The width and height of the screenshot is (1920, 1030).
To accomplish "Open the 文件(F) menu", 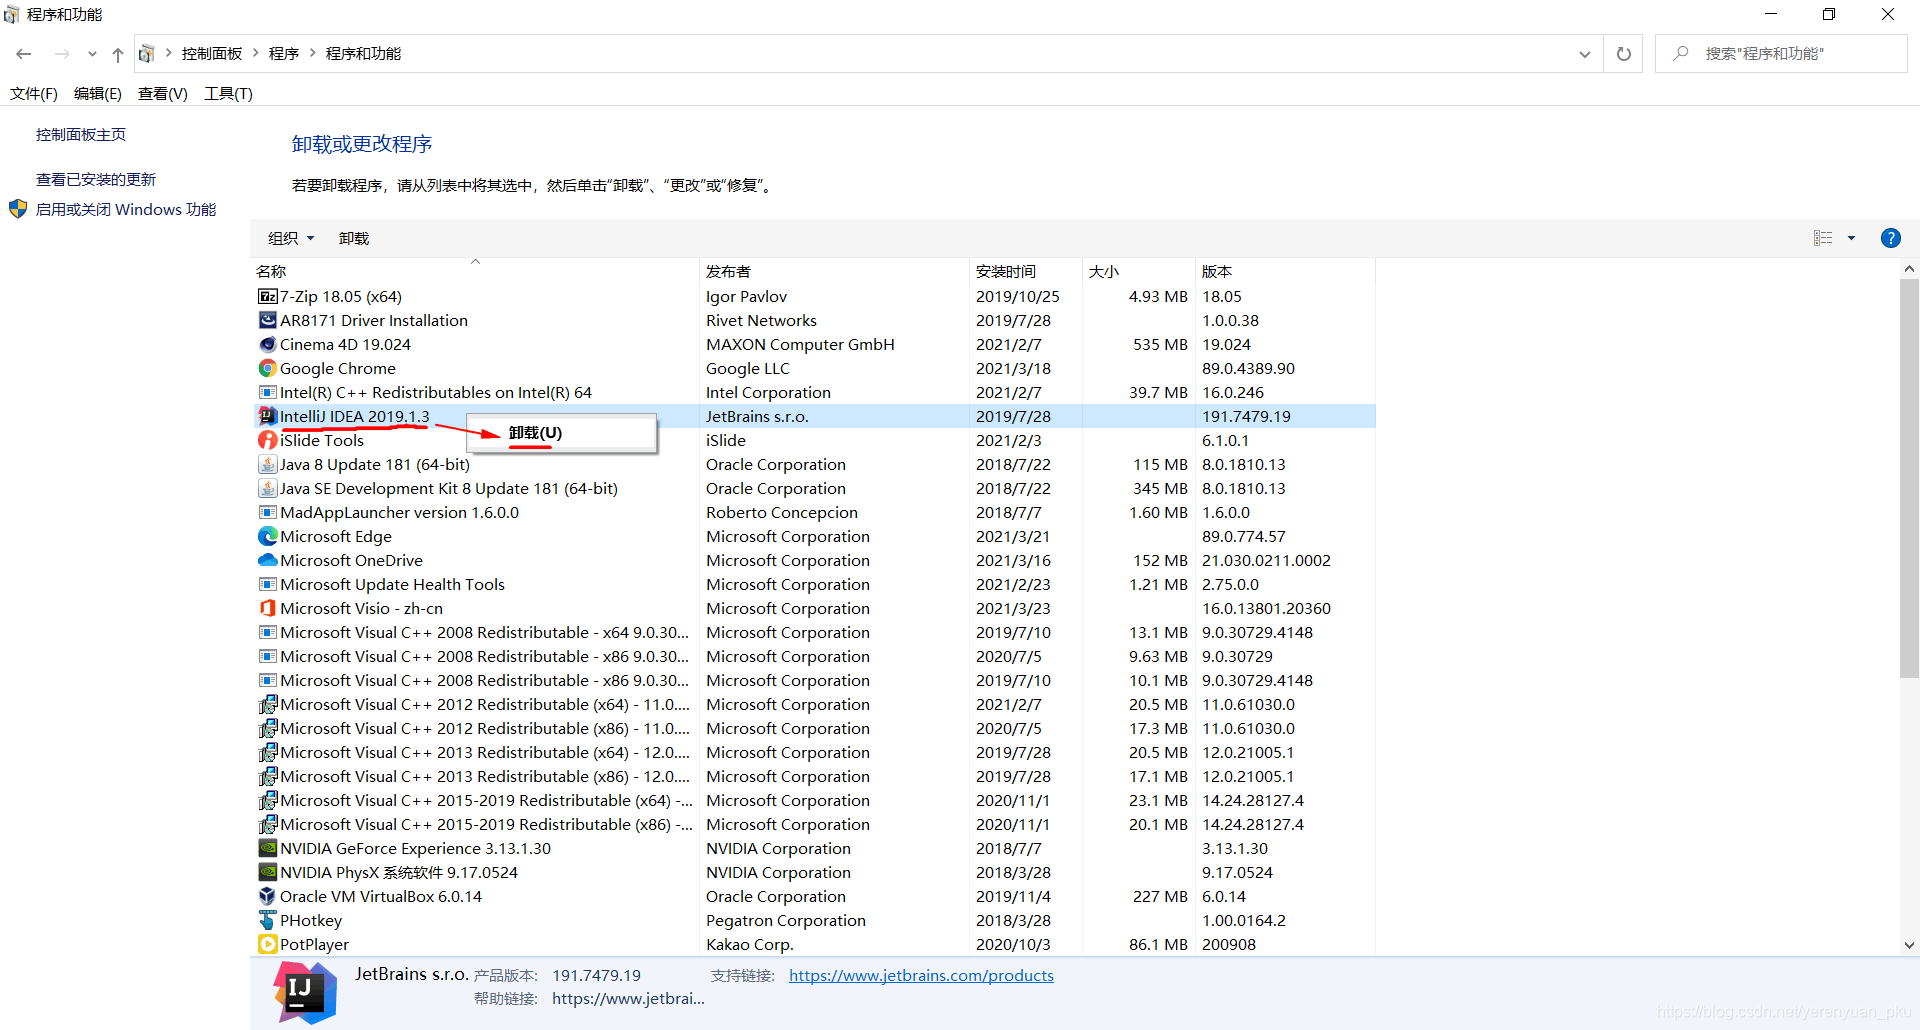I will (x=34, y=93).
